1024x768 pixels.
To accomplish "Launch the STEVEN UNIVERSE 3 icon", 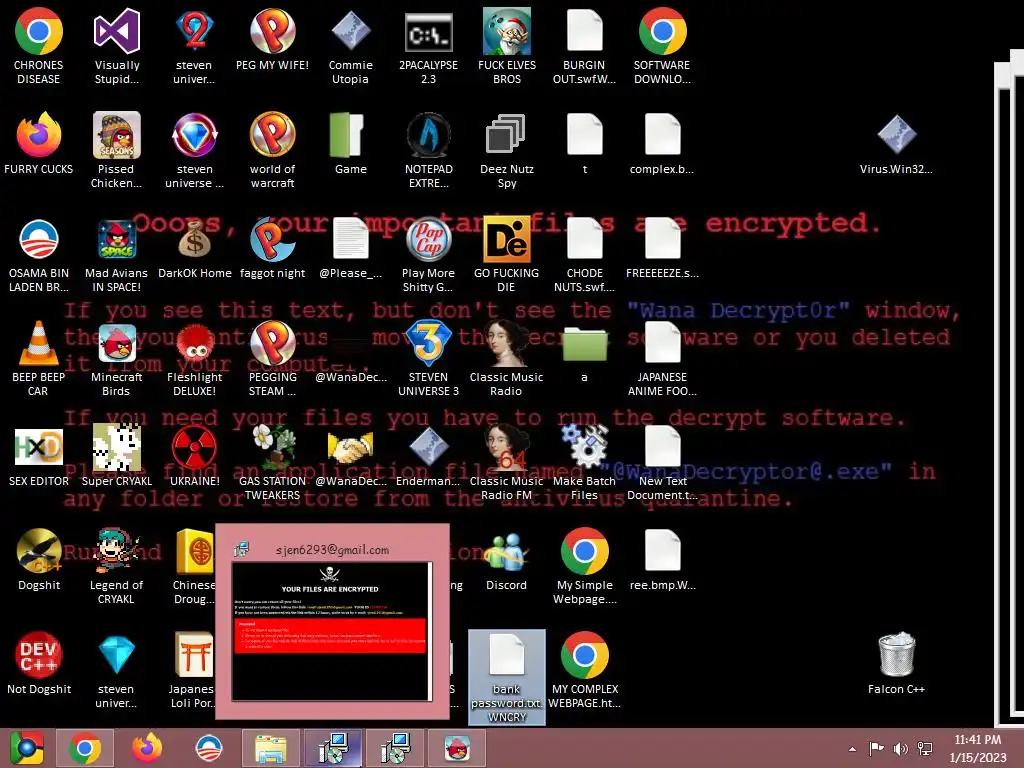I will tap(428, 343).
